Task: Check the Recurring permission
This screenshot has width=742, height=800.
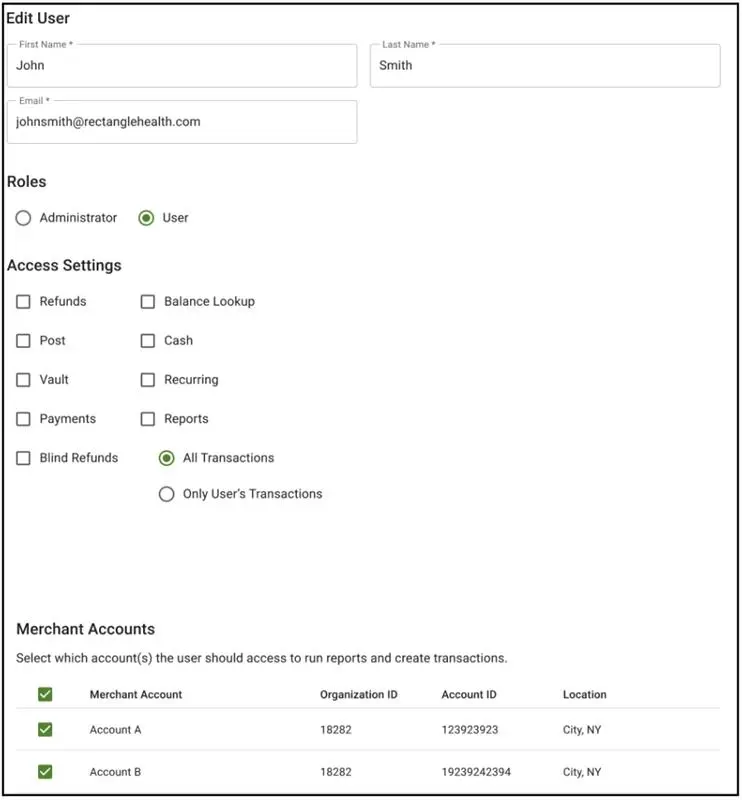Action: (x=148, y=379)
